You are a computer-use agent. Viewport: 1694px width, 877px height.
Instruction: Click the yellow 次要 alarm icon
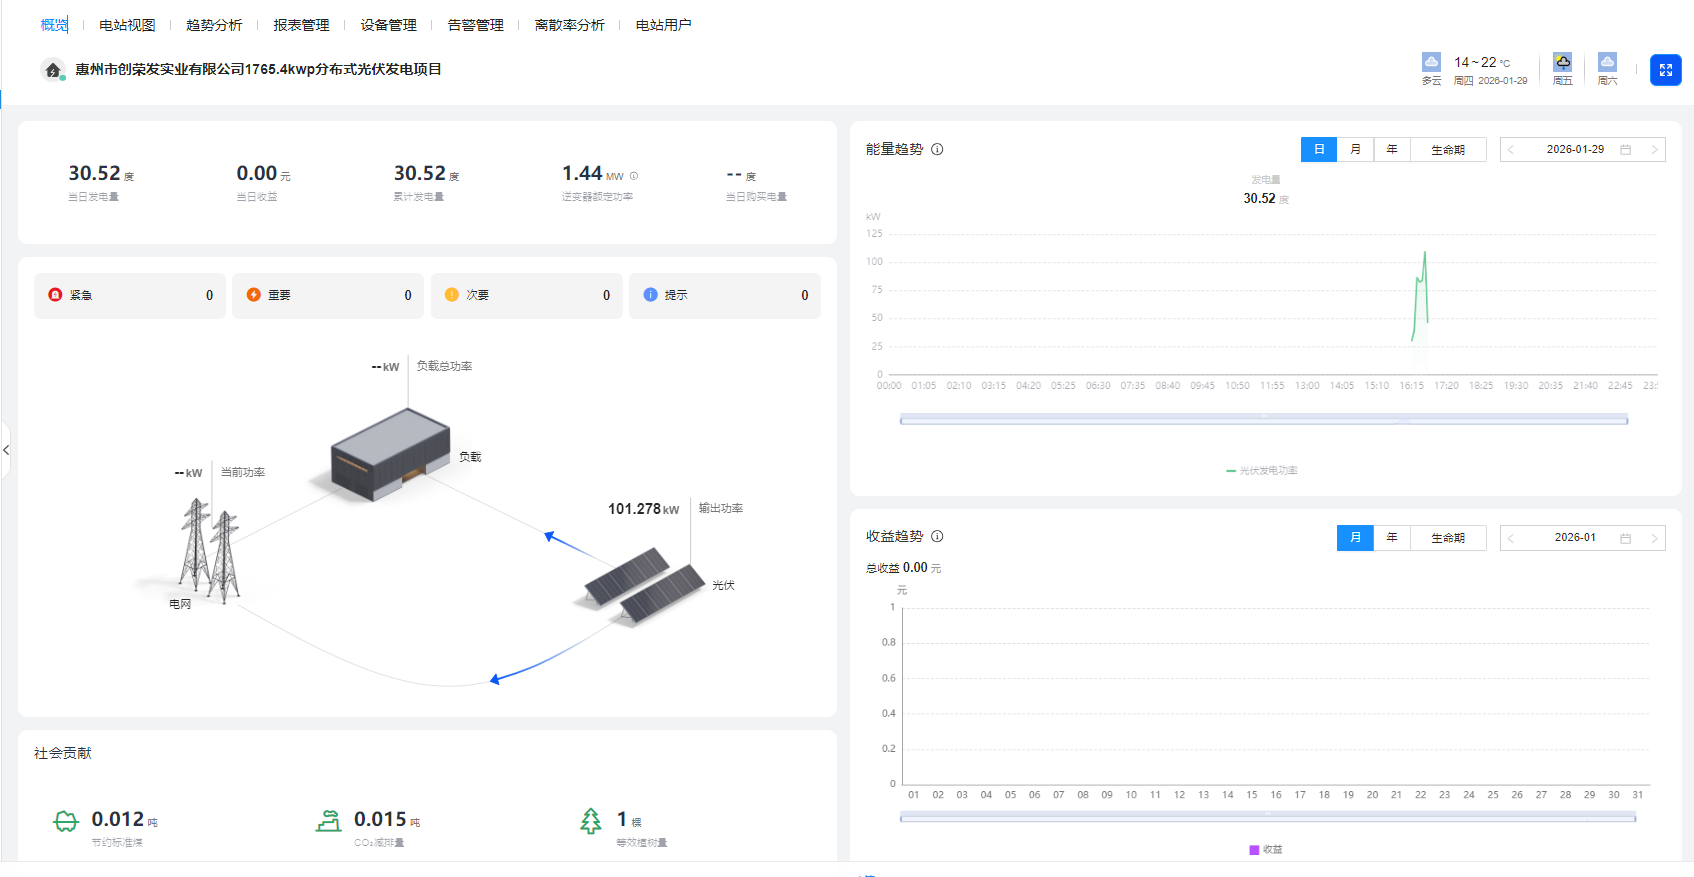coord(451,295)
